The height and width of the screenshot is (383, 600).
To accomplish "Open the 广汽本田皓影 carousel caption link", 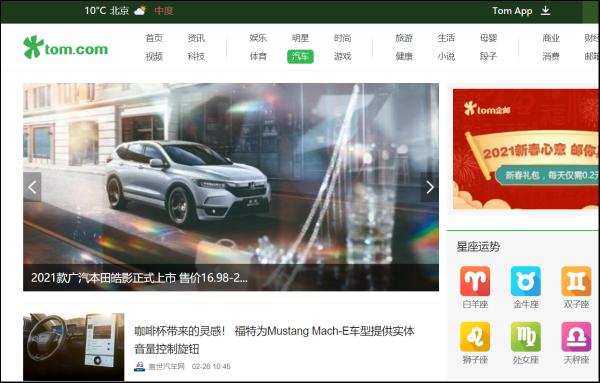I will click(x=139, y=277).
